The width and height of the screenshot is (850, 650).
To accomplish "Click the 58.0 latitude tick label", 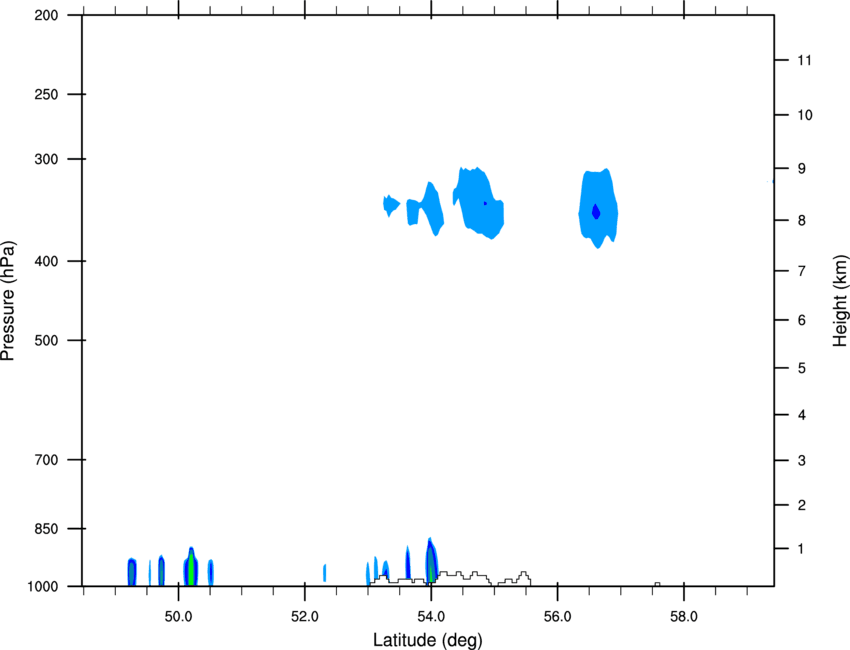I will [x=684, y=617].
